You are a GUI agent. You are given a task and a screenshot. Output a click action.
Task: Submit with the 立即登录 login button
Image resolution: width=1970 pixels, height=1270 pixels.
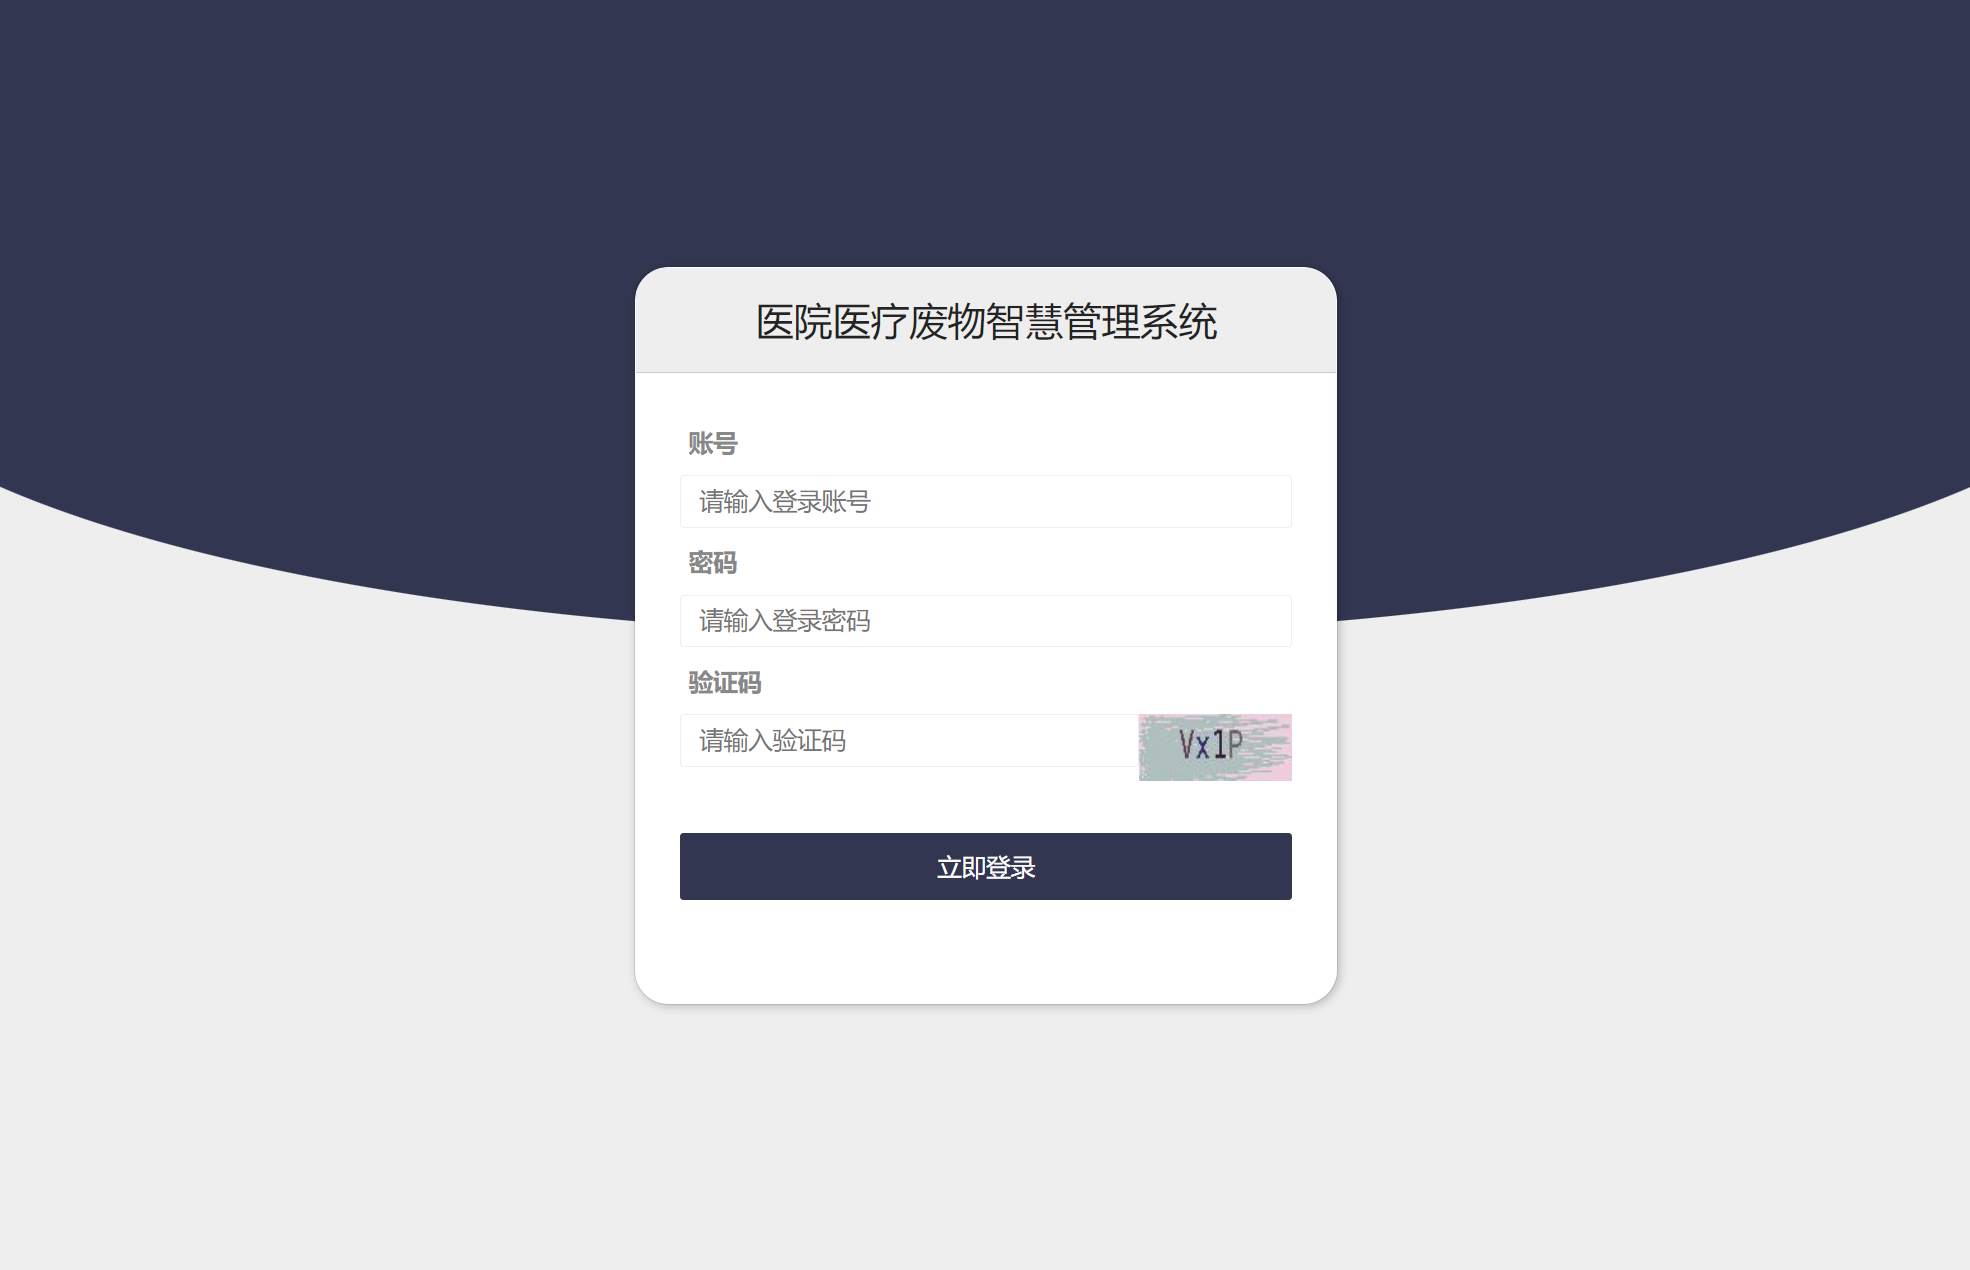(985, 866)
